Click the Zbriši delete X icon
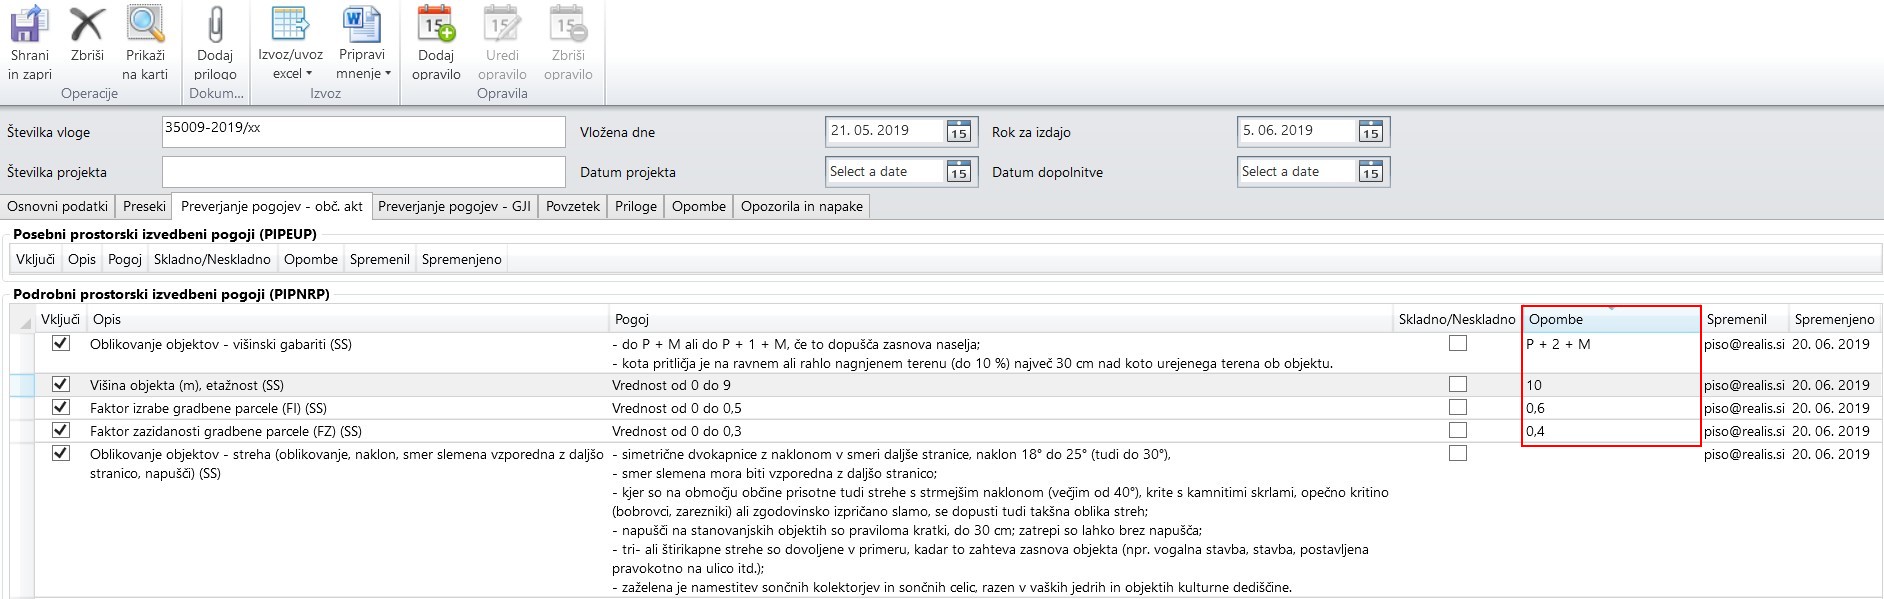Screen dimensions: 1884x599 [x=87, y=25]
